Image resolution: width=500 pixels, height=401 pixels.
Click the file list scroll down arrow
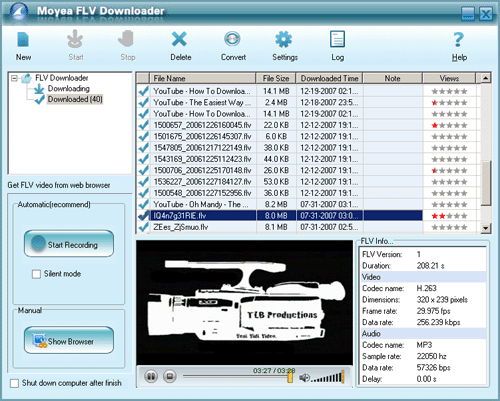click(x=486, y=228)
